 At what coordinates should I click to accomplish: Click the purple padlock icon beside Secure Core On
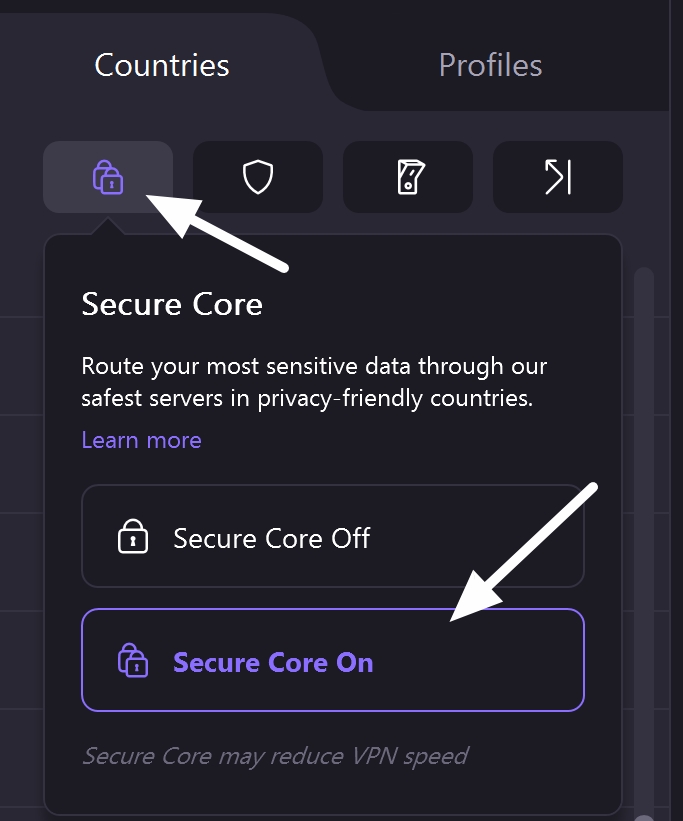135,661
